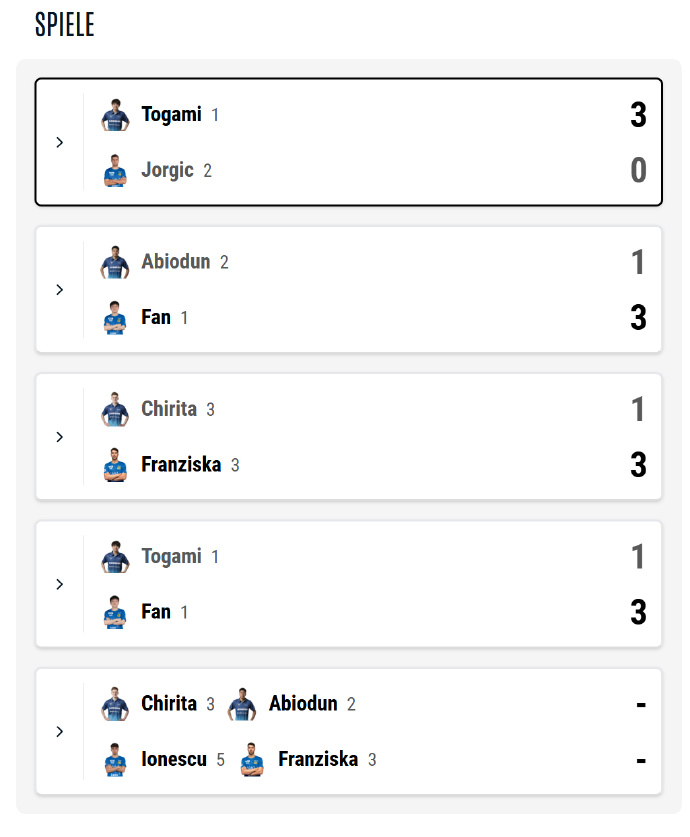The height and width of the screenshot is (837, 690).
Task: Click Togami's player photo in first match
Action: [x=116, y=115]
